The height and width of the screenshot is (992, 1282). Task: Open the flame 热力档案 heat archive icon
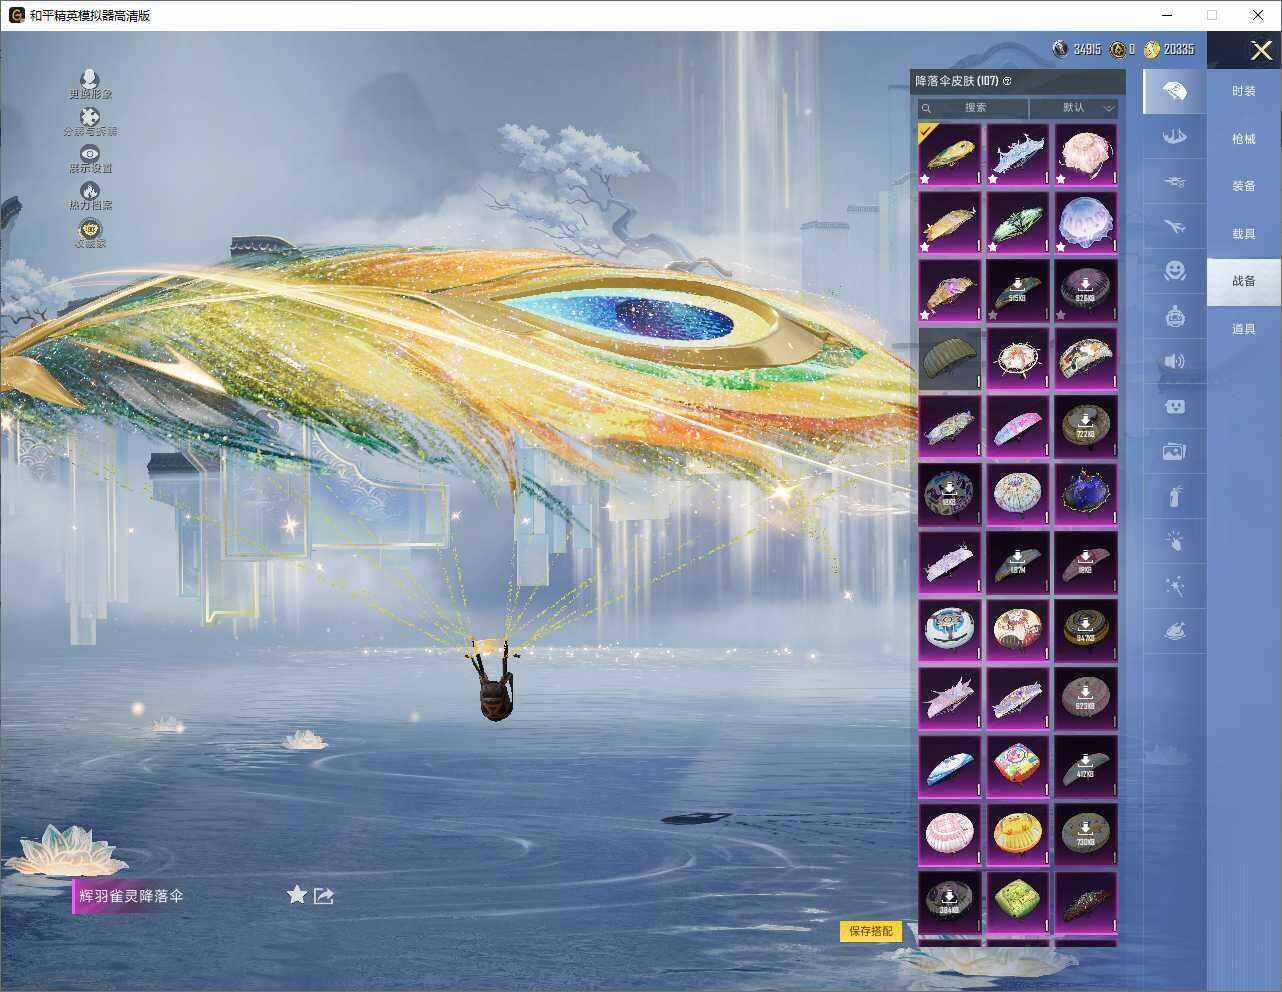(x=90, y=196)
